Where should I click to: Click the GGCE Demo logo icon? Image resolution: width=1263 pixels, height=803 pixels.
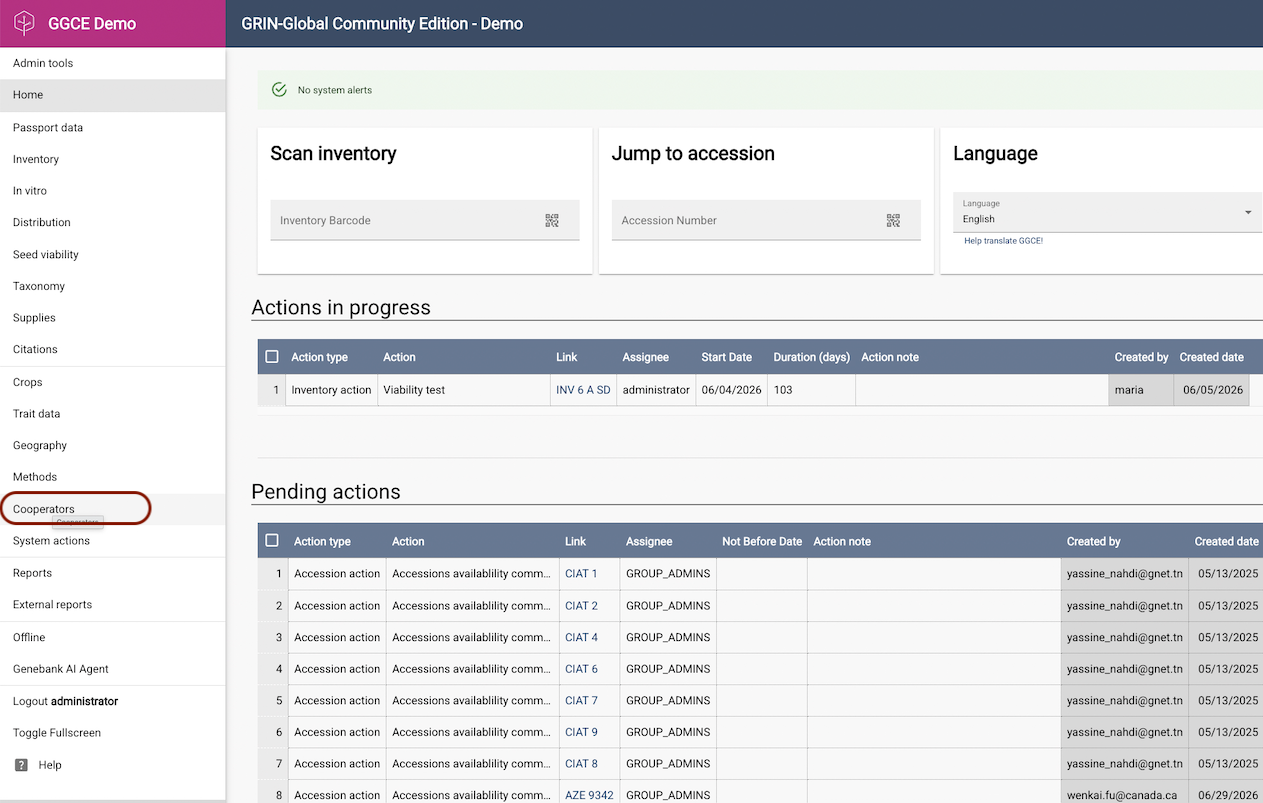24,23
